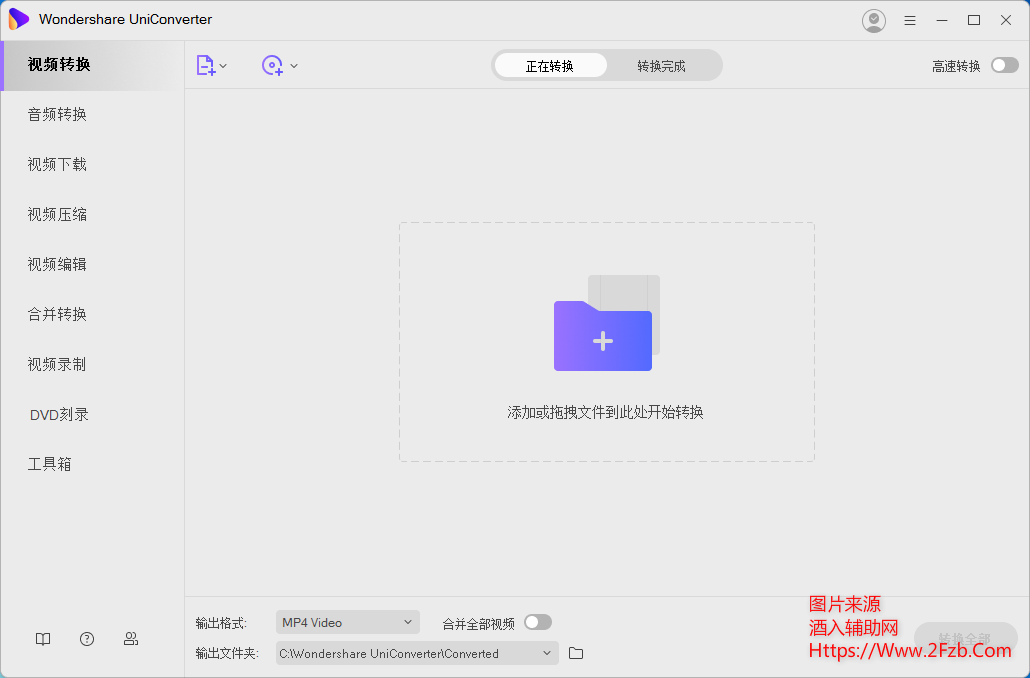The width and height of the screenshot is (1030, 678).
Task: Click the help question mark icon
Action: coord(87,638)
